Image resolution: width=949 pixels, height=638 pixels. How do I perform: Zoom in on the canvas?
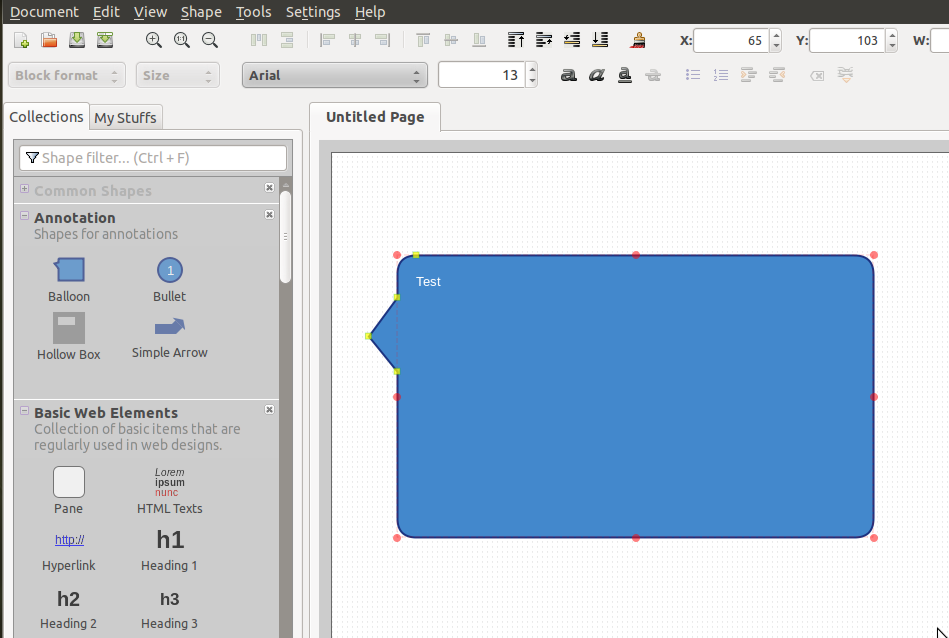pyautogui.click(x=154, y=40)
